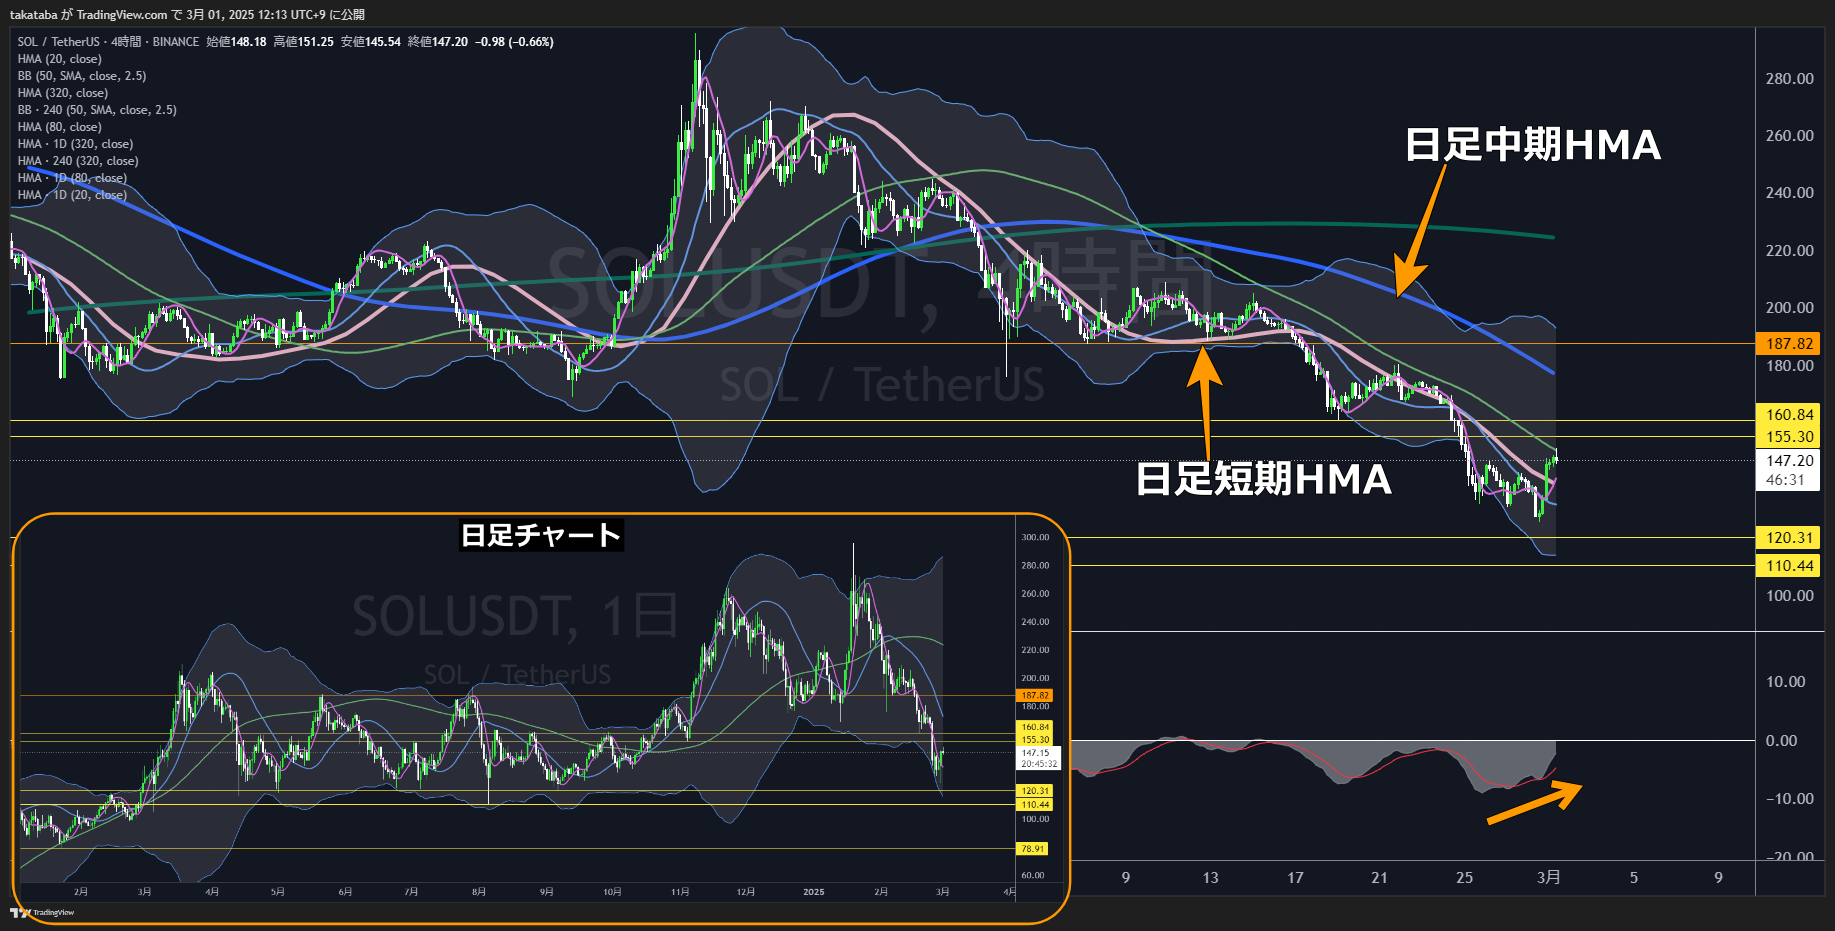Select the yellow 110.44 price label on main axis

[x=1788, y=566]
